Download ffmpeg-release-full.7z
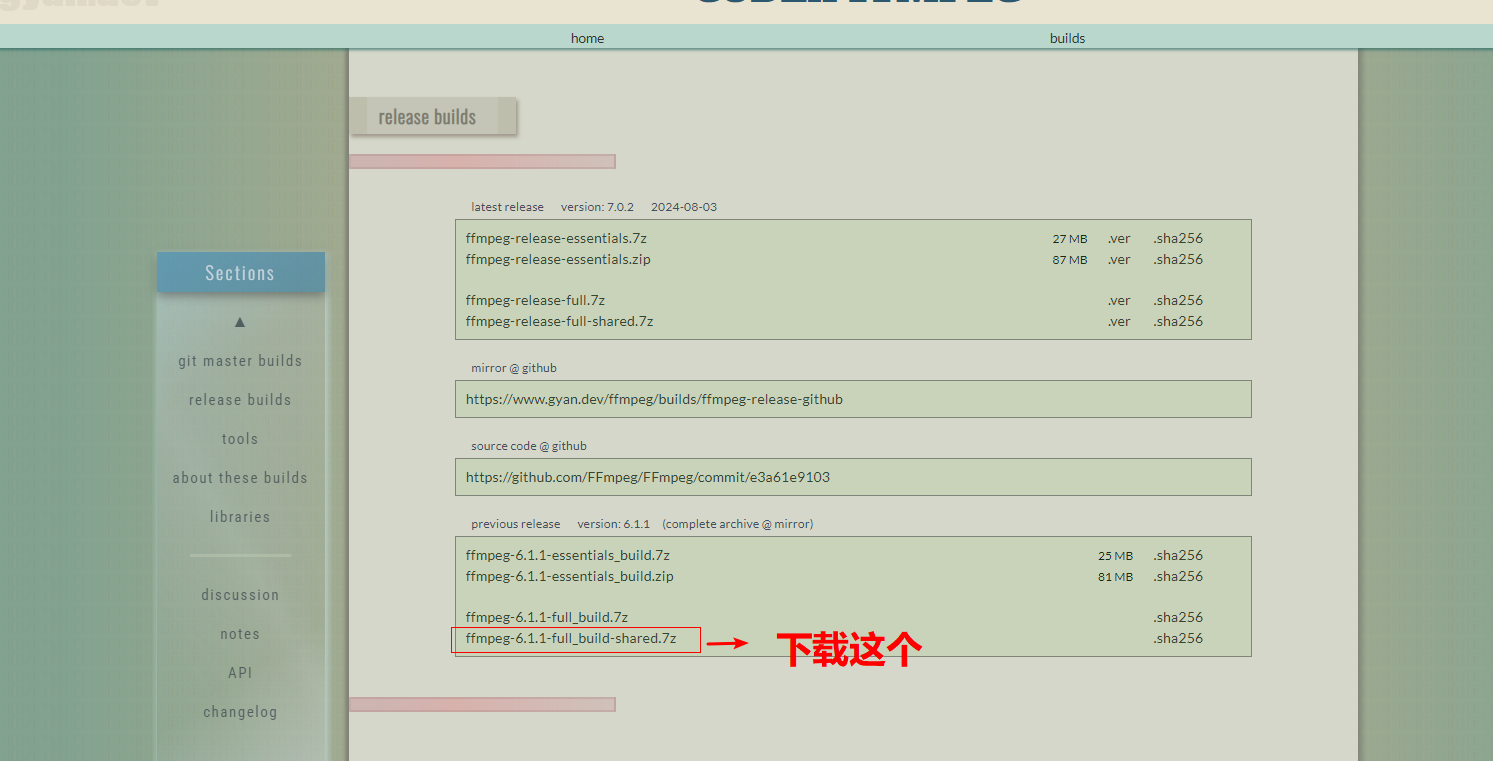Image resolution: width=1493 pixels, height=761 pixels. [x=535, y=300]
